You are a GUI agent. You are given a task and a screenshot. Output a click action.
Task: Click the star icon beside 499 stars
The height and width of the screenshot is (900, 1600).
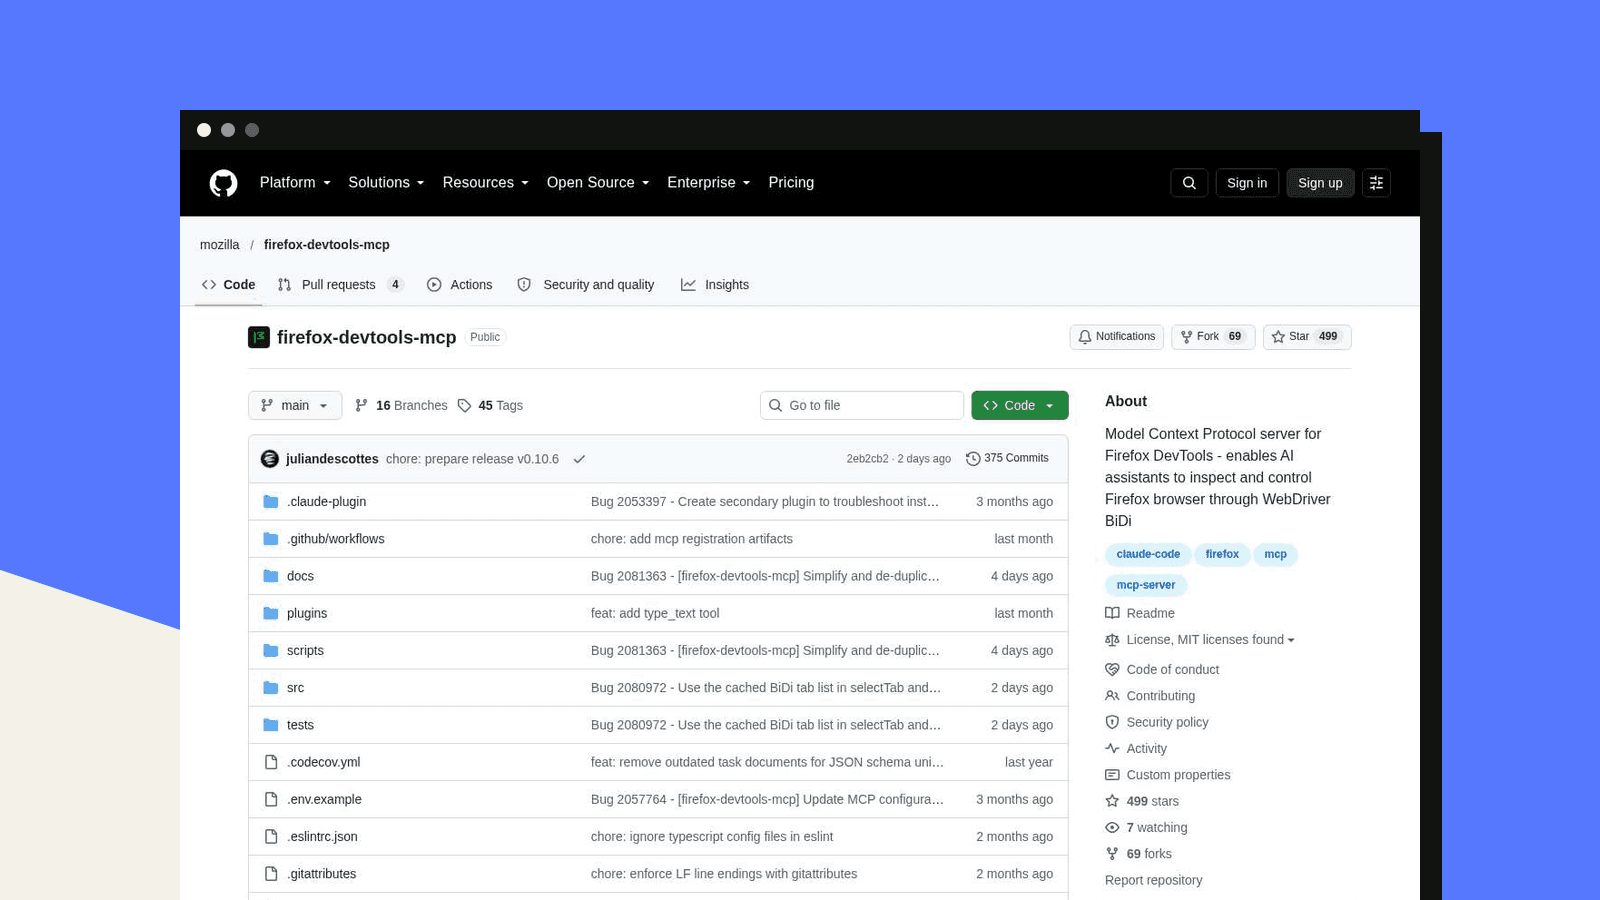point(1112,801)
